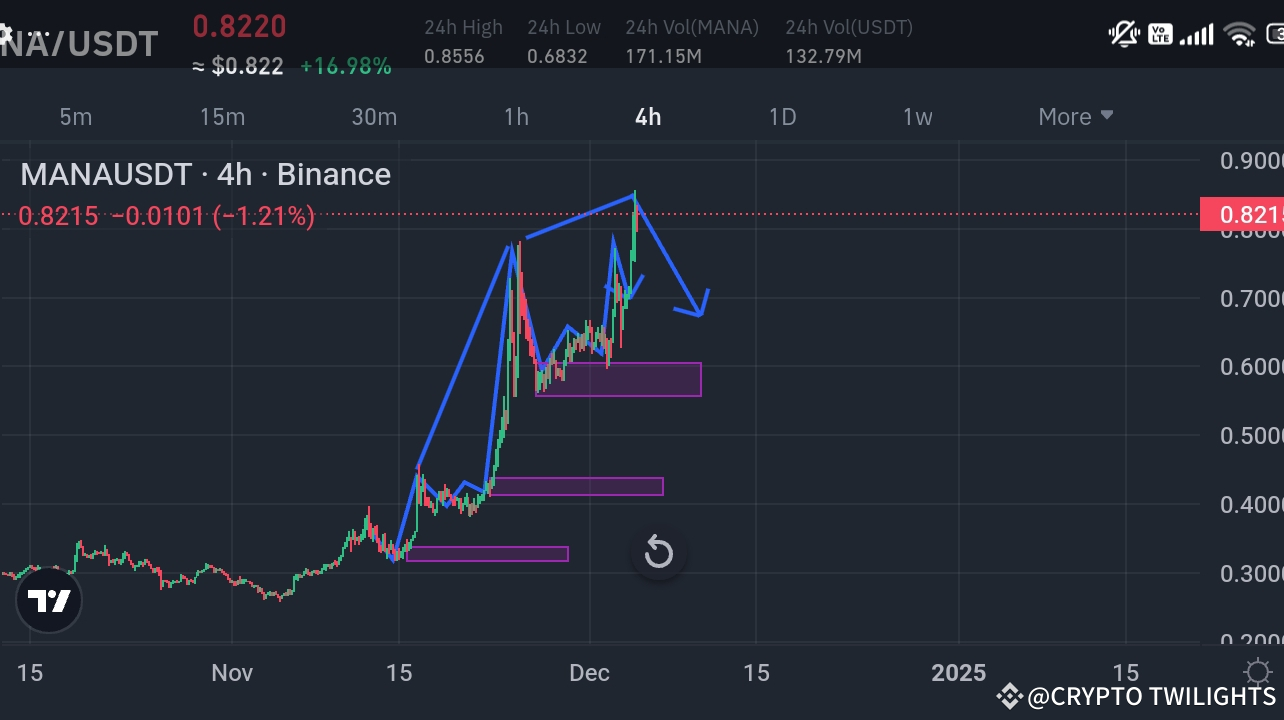Tap the MANA/USDT pair name
Viewport: 1284px width, 720px height.
80,42
